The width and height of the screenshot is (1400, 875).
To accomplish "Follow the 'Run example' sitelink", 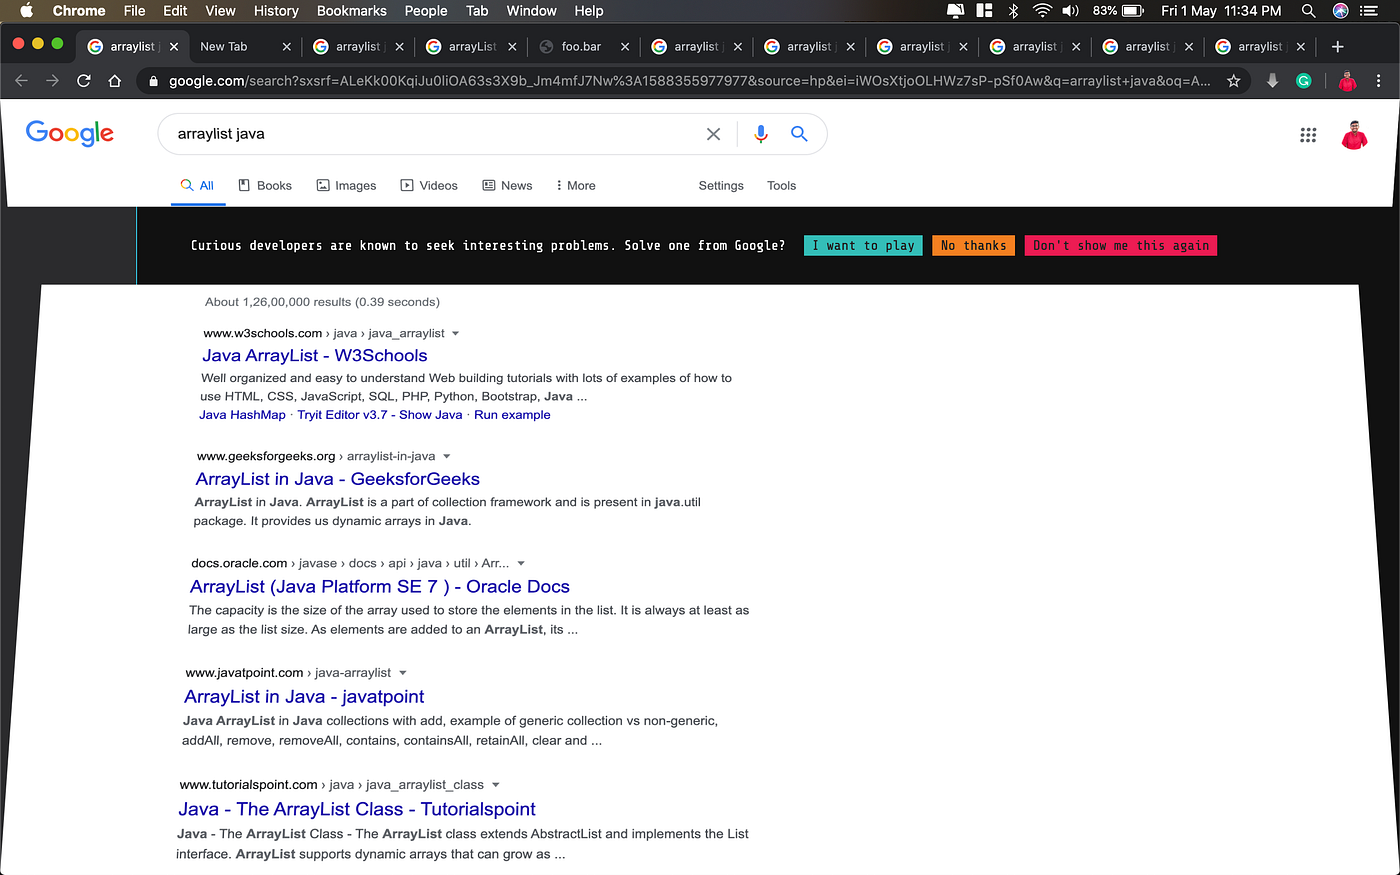I will coord(512,415).
